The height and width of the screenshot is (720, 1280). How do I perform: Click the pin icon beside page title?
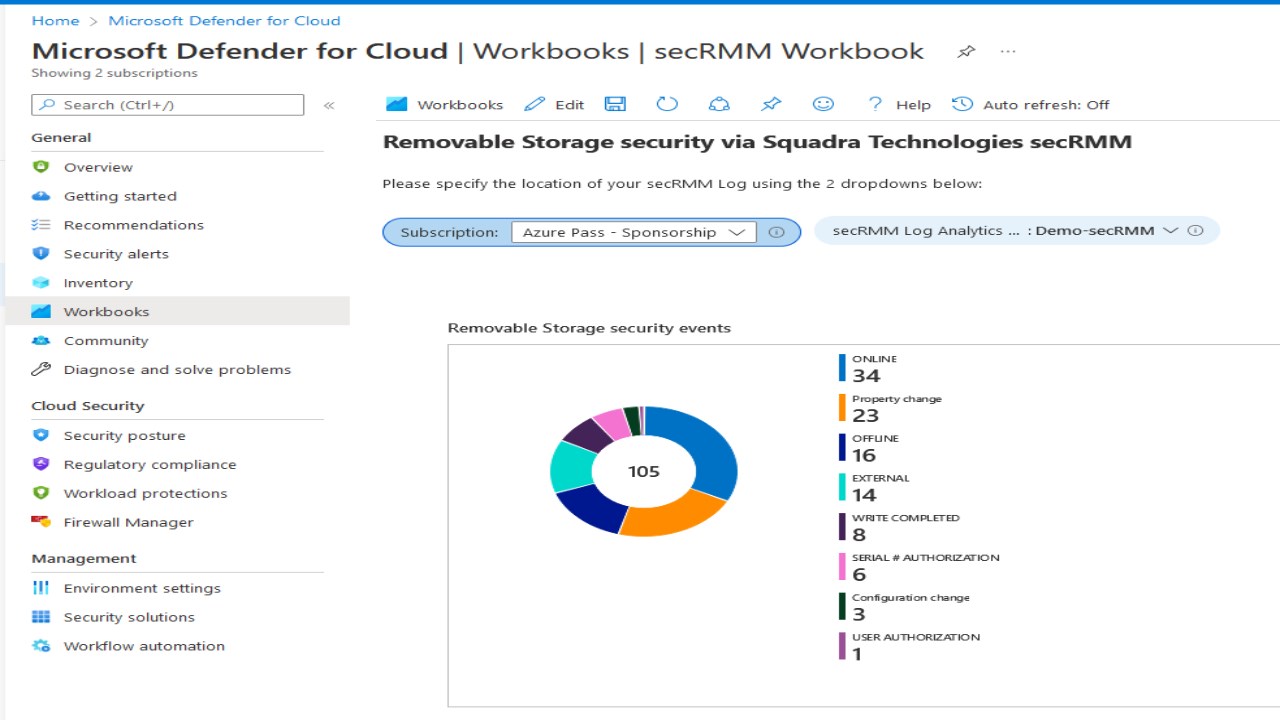pos(966,52)
